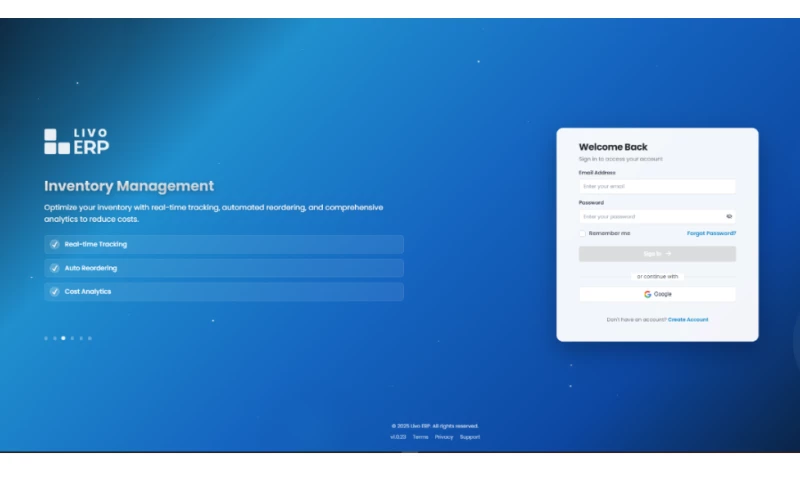
Task: Click the Cost Analytics checkmark icon
Action: [54, 292]
